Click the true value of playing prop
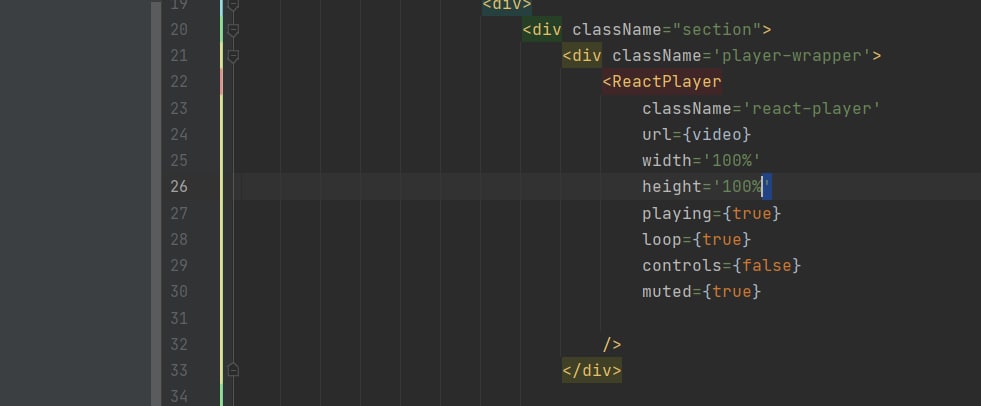Image resolution: width=981 pixels, height=406 pixels. pos(751,213)
